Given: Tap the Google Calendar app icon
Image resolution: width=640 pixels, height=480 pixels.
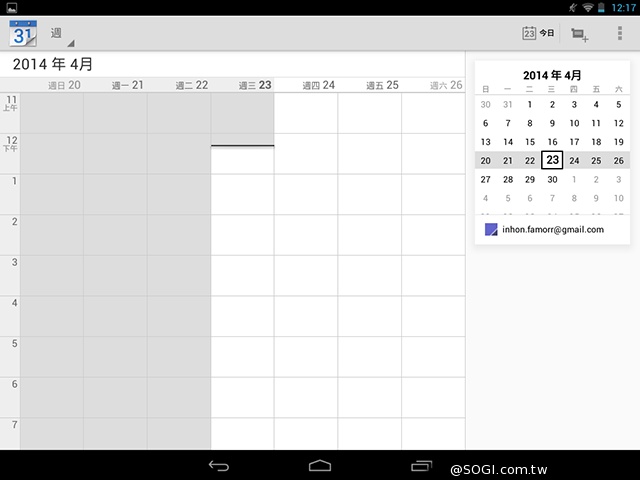Looking at the screenshot, I should [x=23, y=33].
